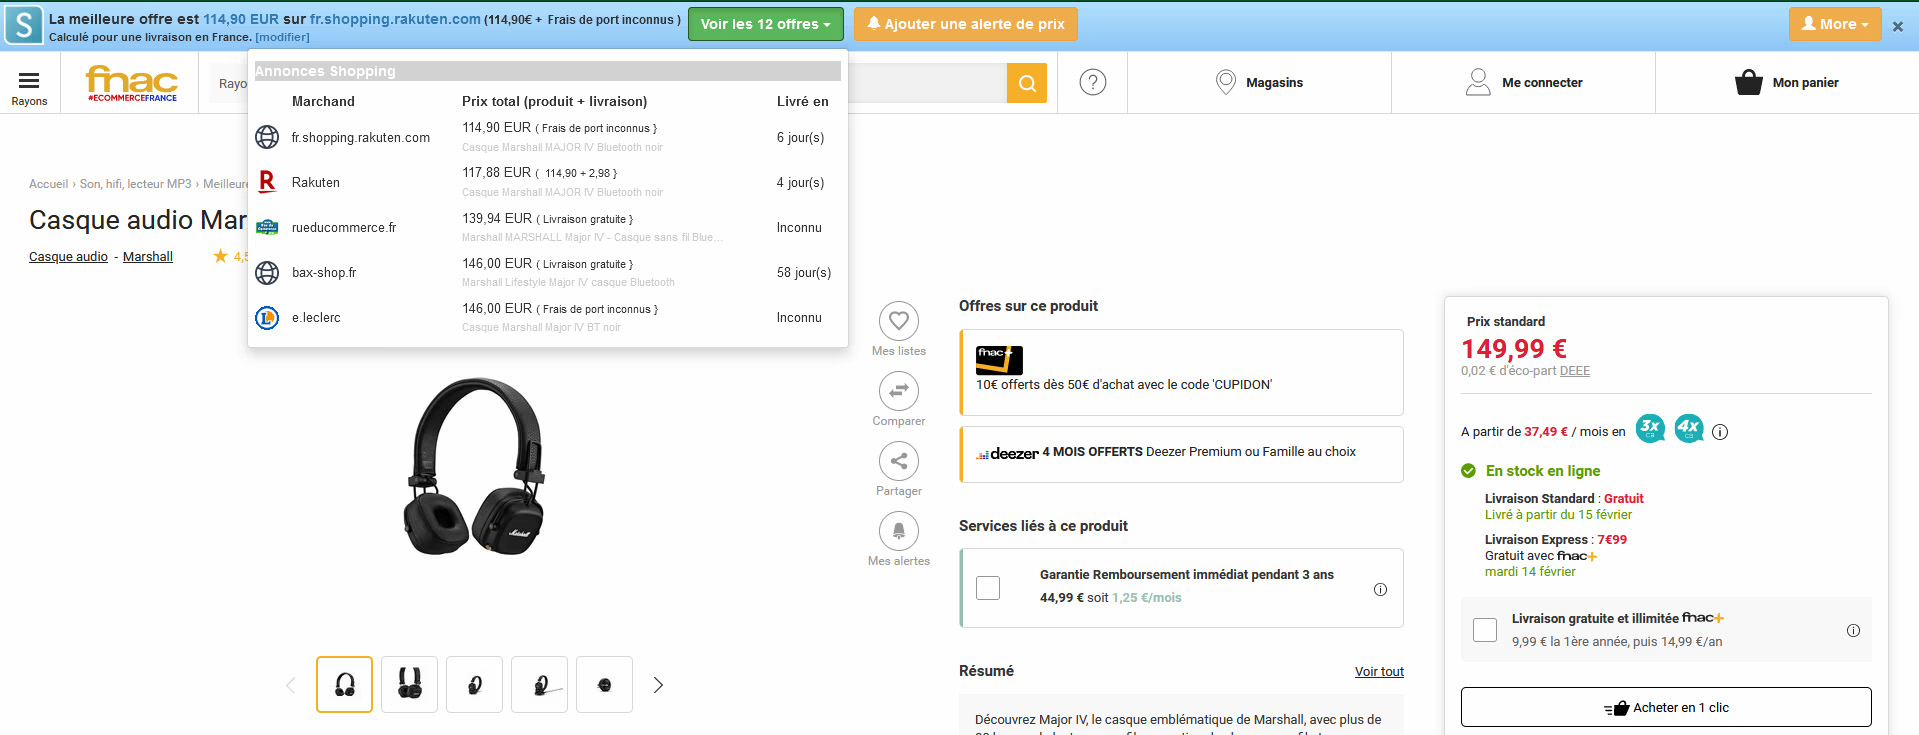The width and height of the screenshot is (1919, 735).
Task: Click the Partager share icon
Action: pos(899,461)
